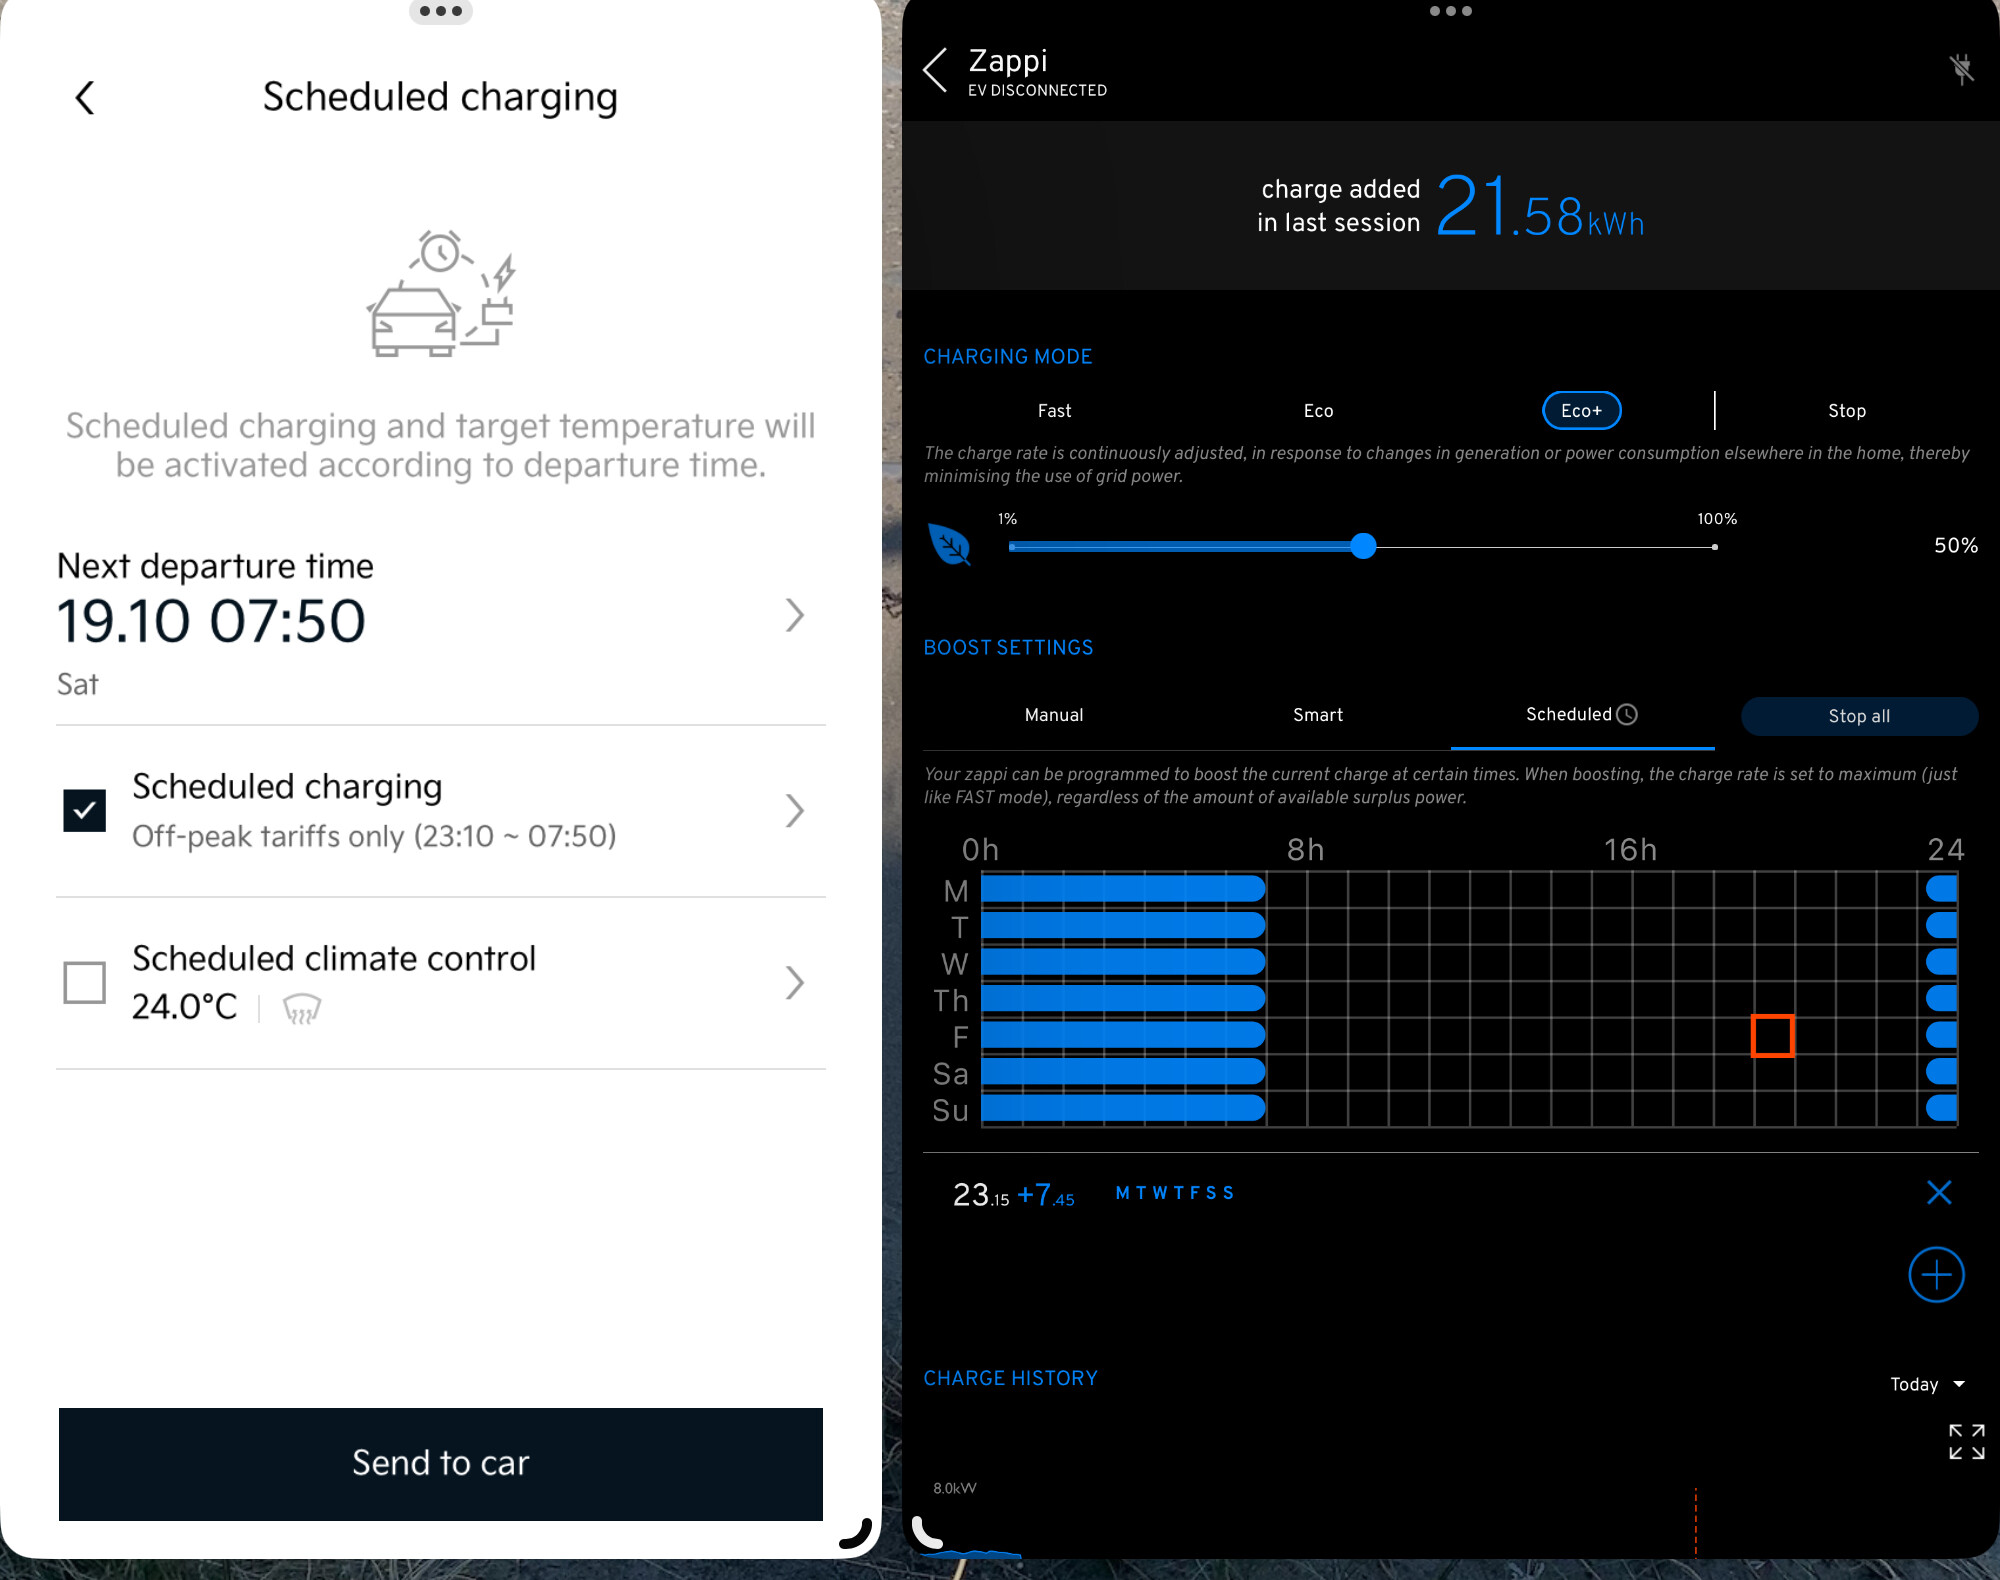Tap the blue eco leaf icon
Viewport: 2000px width, 1580px height.
[x=950, y=545]
